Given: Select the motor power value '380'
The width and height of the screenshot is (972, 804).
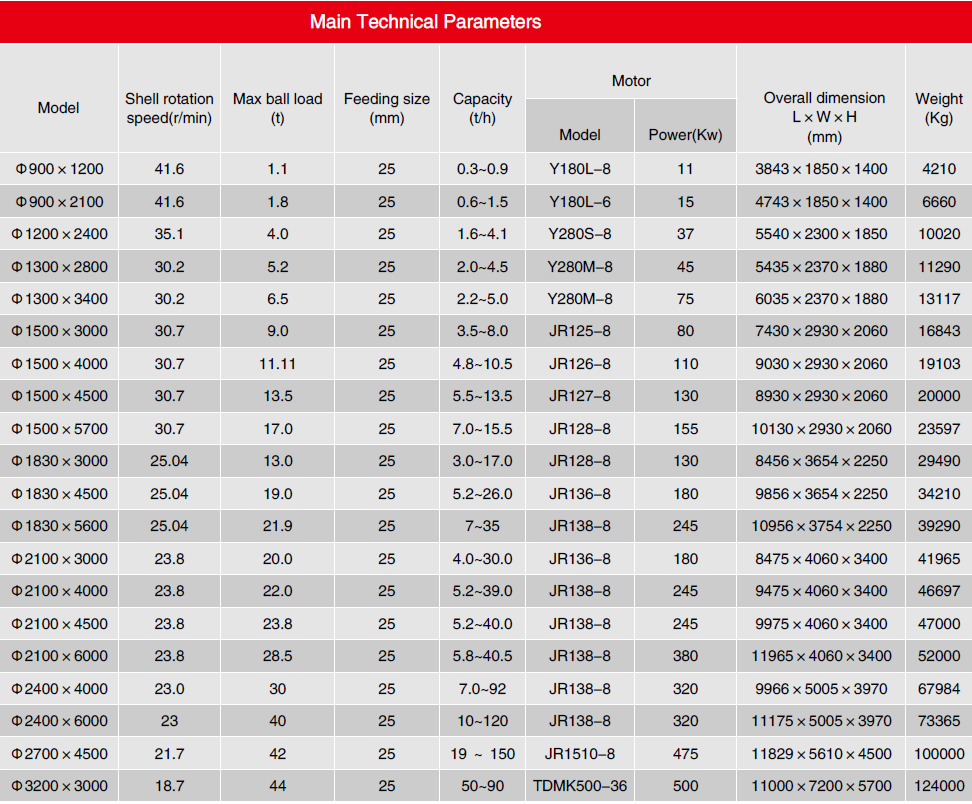Looking at the screenshot, I should click(686, 656).
